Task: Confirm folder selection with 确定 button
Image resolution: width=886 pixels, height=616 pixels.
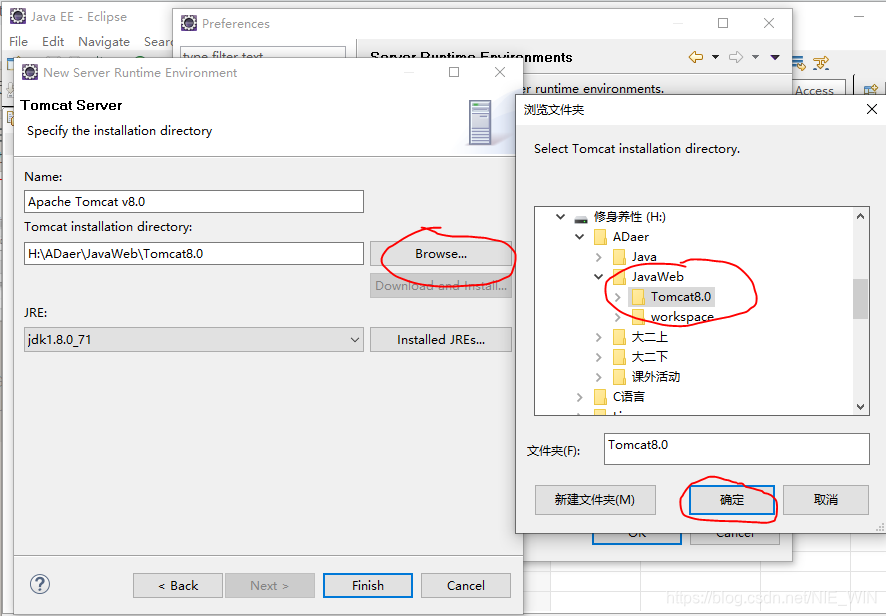Action: click(x=732, y=500)
